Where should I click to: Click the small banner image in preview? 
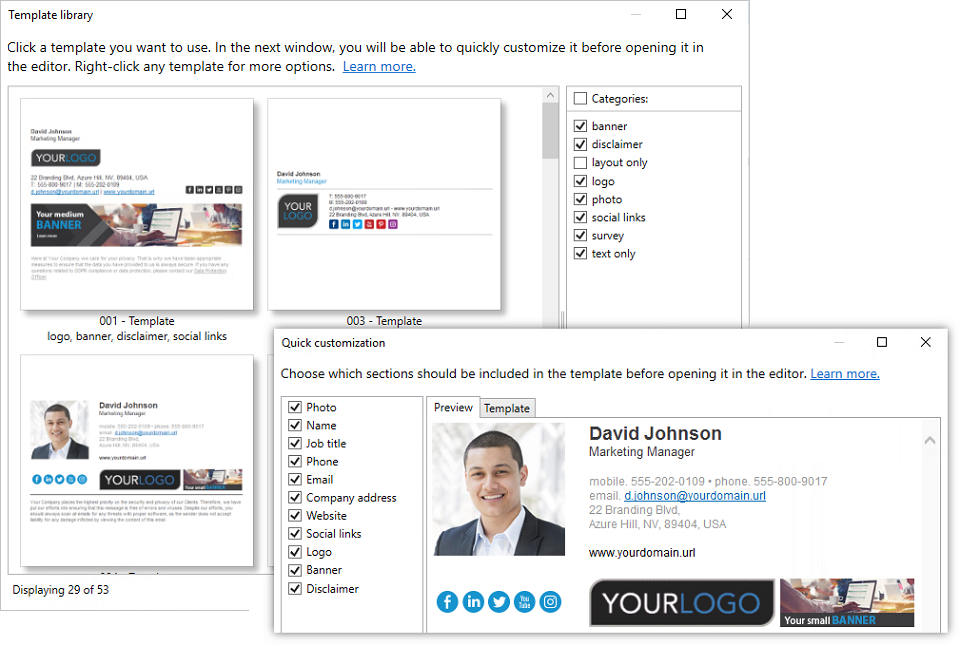pyautogui.click(x=846, y=602)
